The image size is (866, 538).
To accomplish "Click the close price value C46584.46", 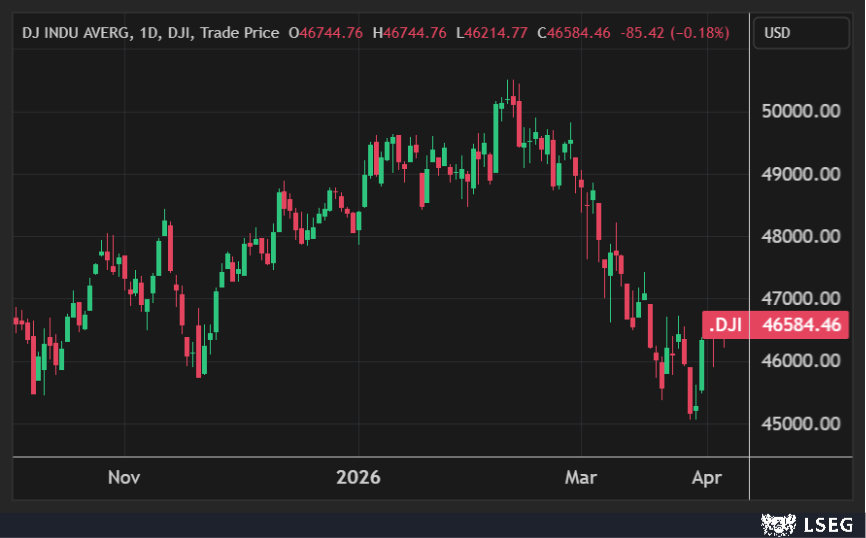I will 574,33.
